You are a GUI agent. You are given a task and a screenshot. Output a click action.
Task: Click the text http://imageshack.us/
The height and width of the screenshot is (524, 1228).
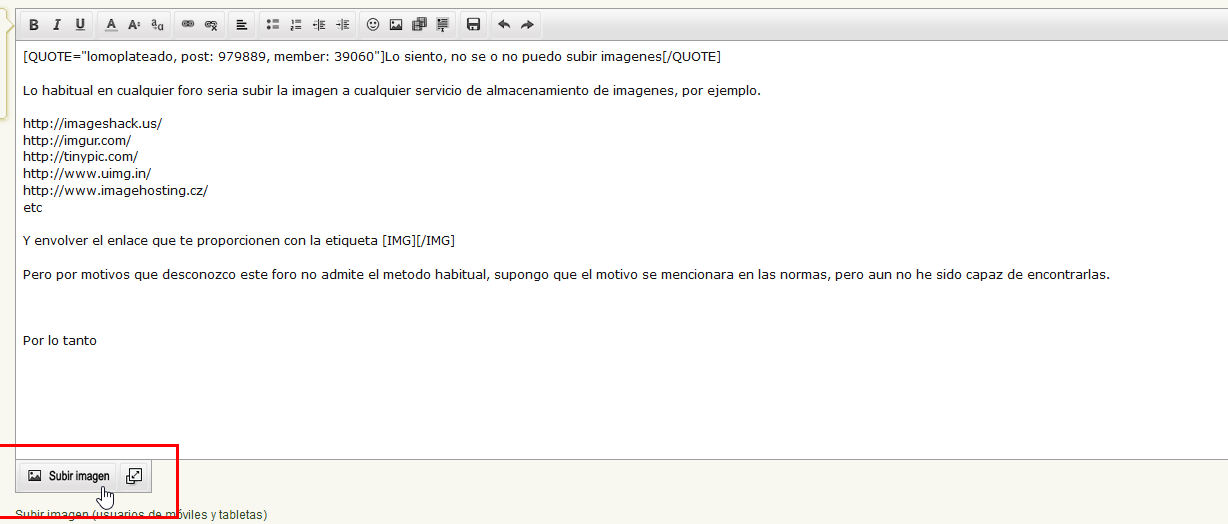[92, 123]
